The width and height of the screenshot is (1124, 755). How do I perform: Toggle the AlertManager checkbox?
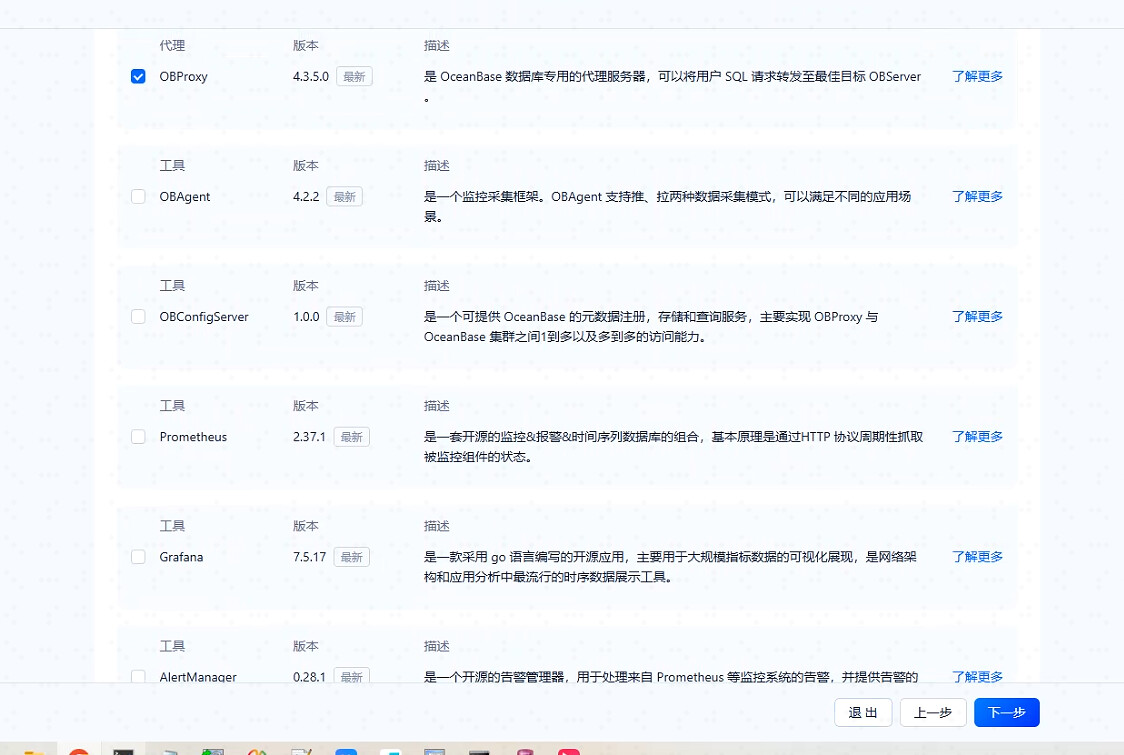coord(138,677)
